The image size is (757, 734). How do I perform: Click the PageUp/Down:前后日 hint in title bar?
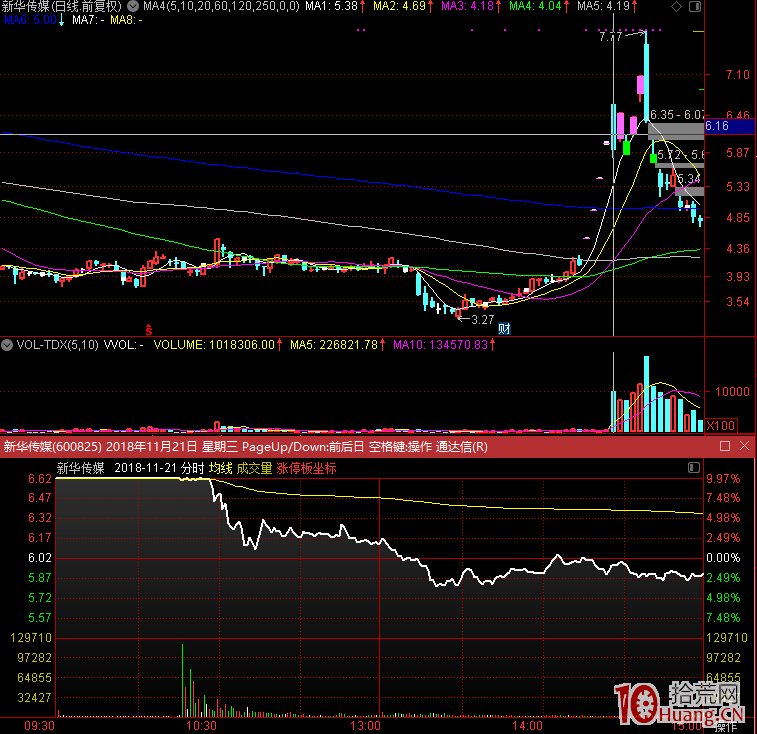(303, 447)
